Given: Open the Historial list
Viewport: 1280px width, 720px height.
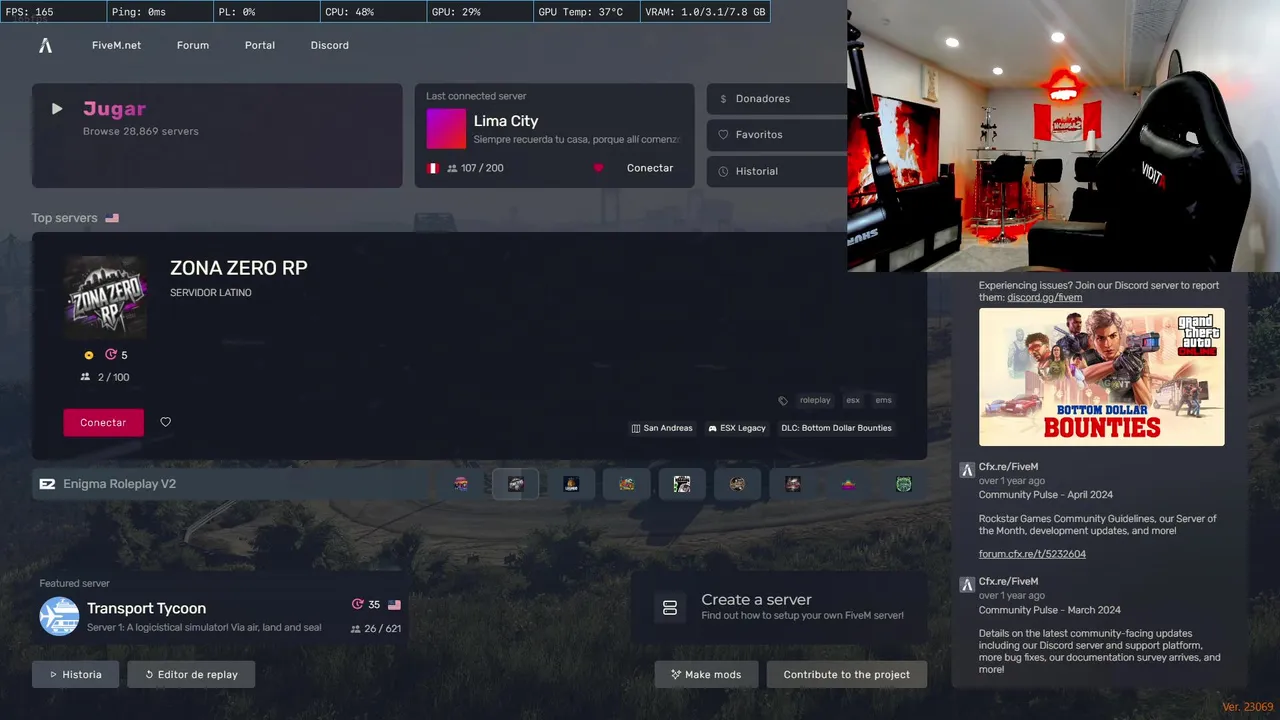Looking at the screenshot, I should (776, 171).
